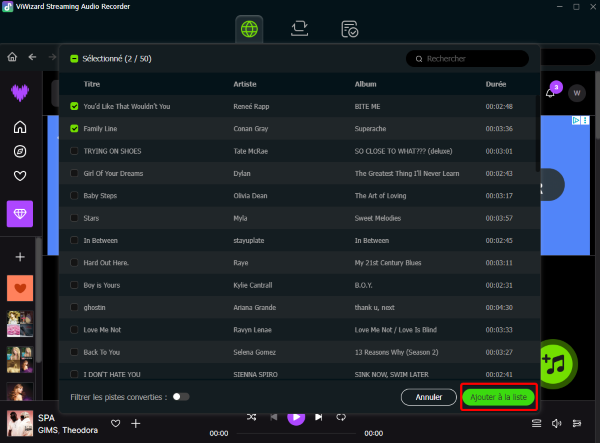Click the green add music floating button
Image resolution: width=600 pixels, height=443 pixels.
554,361
